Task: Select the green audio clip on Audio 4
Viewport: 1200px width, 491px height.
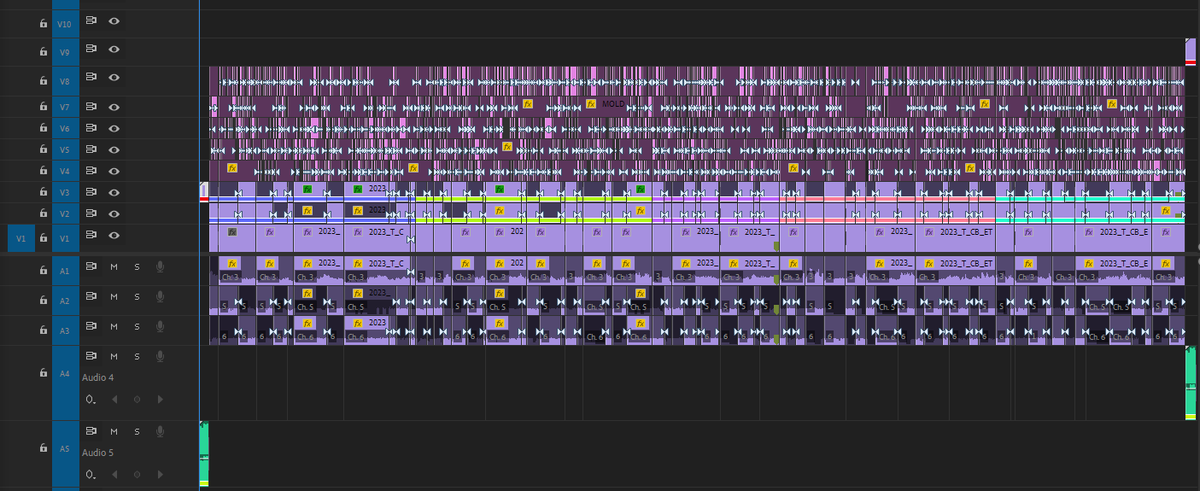Action: pyautogui.click(x=1190, y=383)
